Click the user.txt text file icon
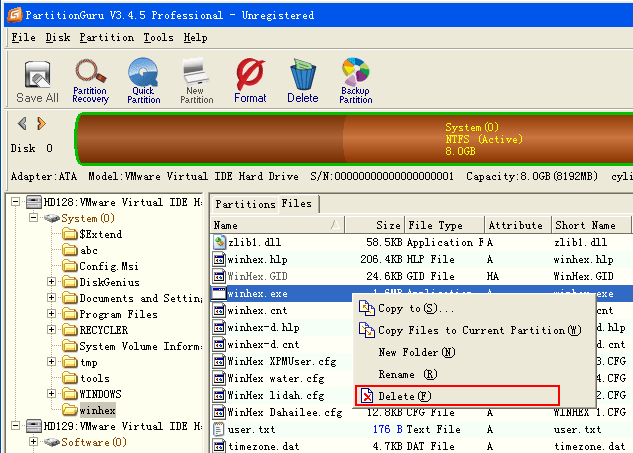The height and width of the screenshot is (453, 633). click(219, 429)
